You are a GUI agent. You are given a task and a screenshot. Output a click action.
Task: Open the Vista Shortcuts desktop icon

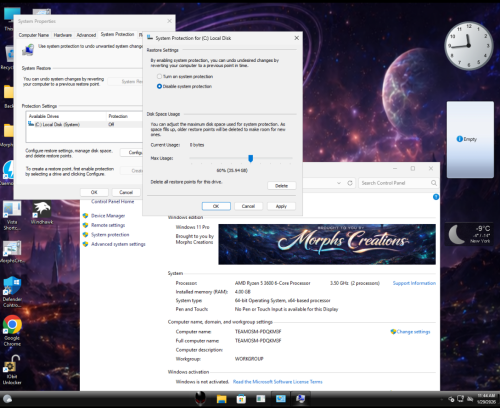[x=12, y=215]
